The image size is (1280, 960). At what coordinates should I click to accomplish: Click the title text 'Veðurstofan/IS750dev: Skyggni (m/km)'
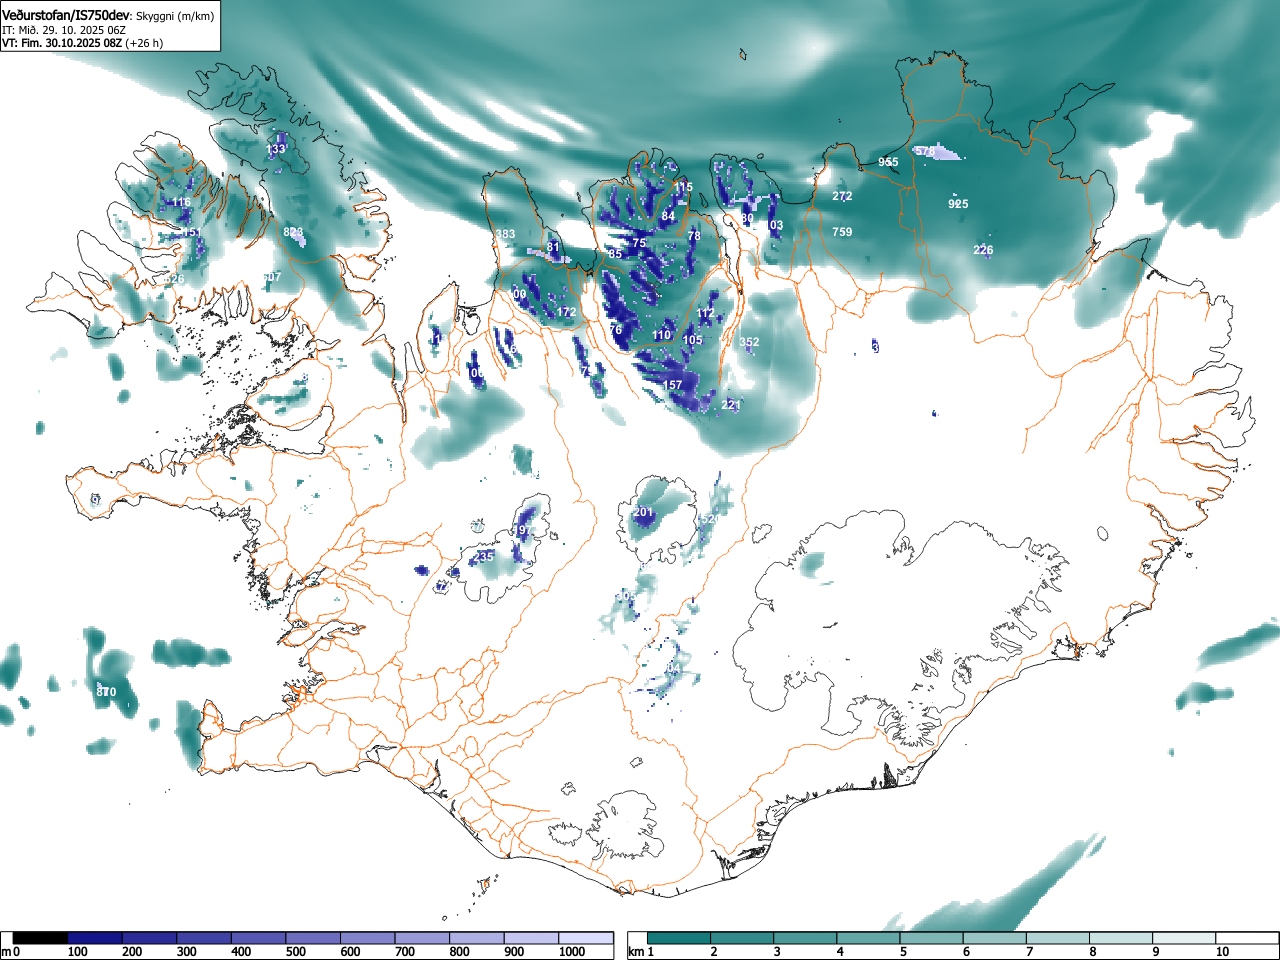pyautogui.click(x=108, y=16)
